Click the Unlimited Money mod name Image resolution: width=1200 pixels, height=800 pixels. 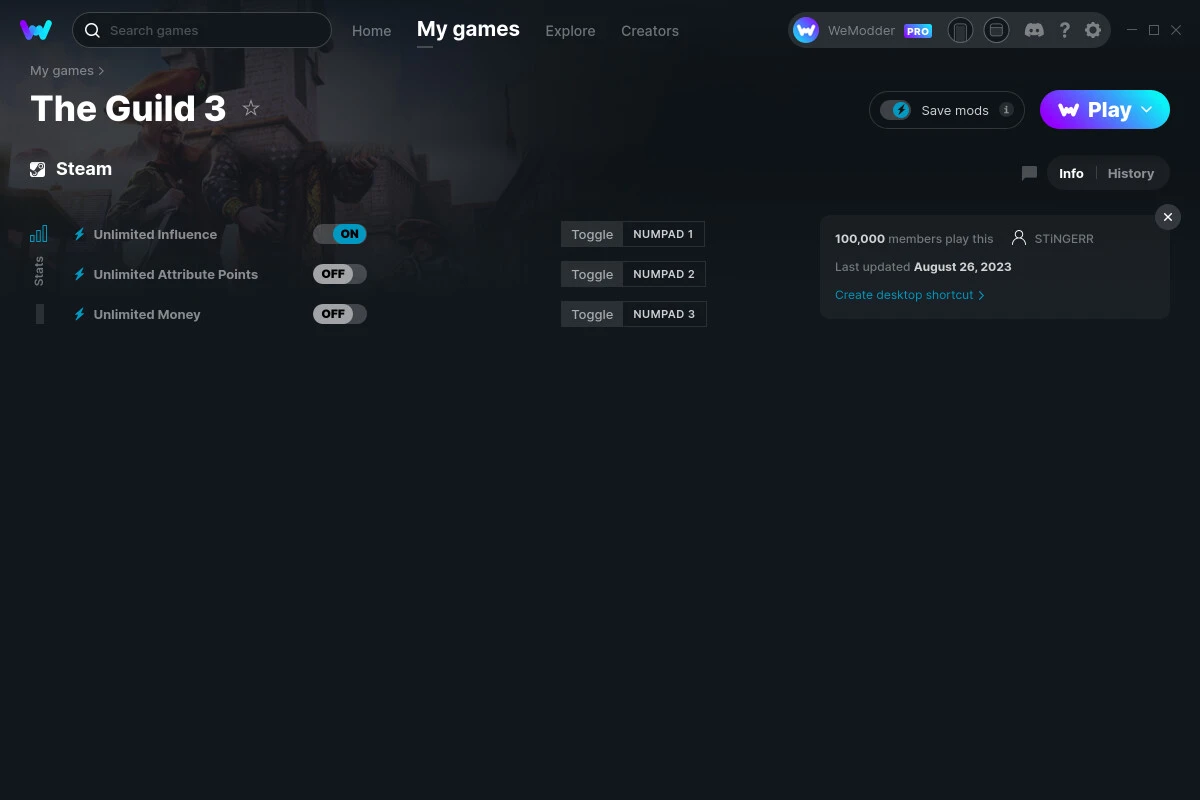tap(147, 314)
